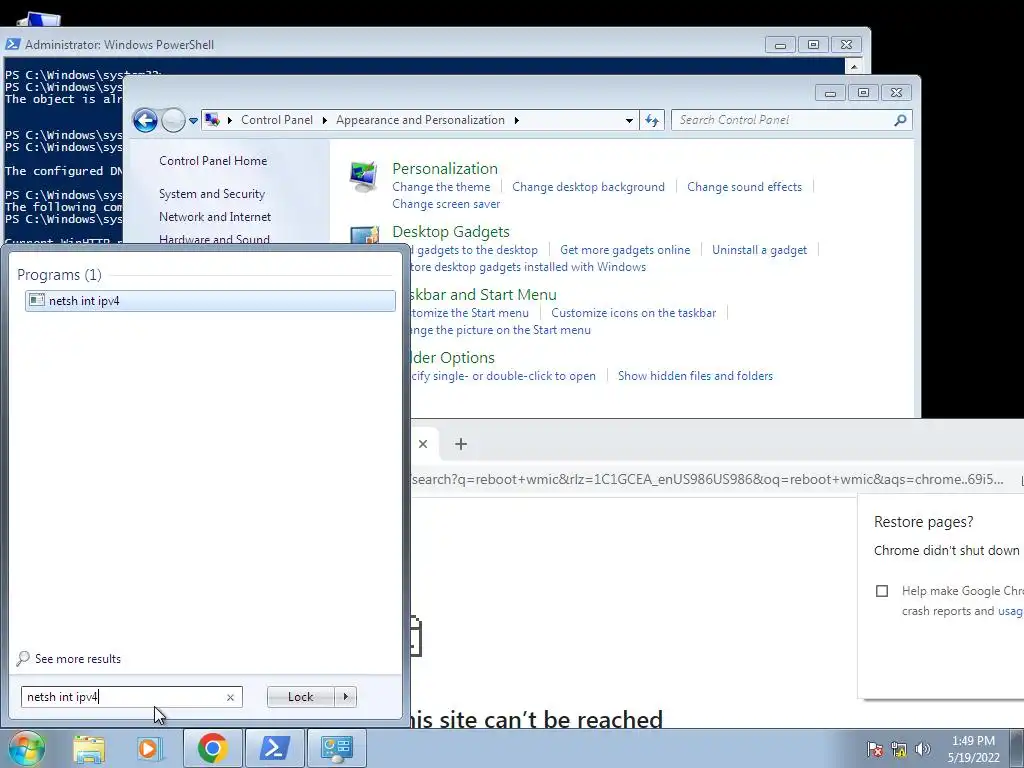
Task: Click the usage link in Restore dialog
Action: click(1010, 611)
